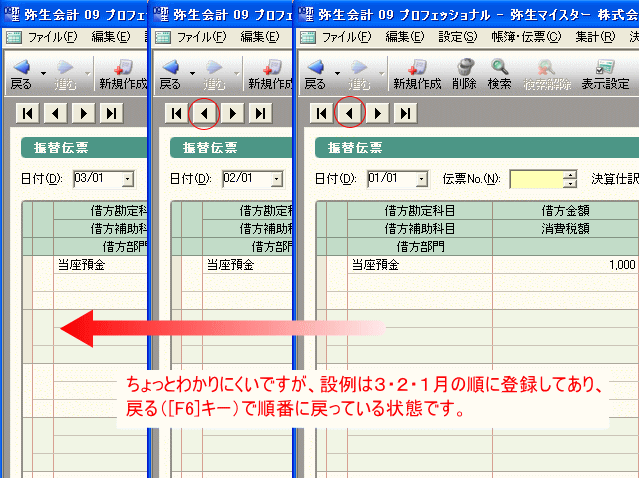Open 設定(S) menu in the menu bar
The width and height of the screenshot is (639, 478).
[457, 37]
